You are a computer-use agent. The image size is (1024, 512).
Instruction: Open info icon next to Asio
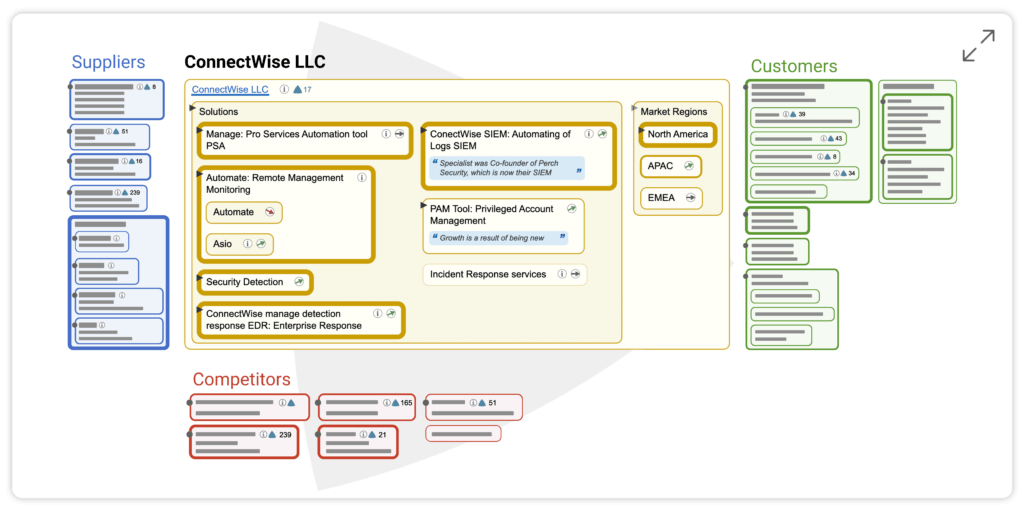coord(248,244)
